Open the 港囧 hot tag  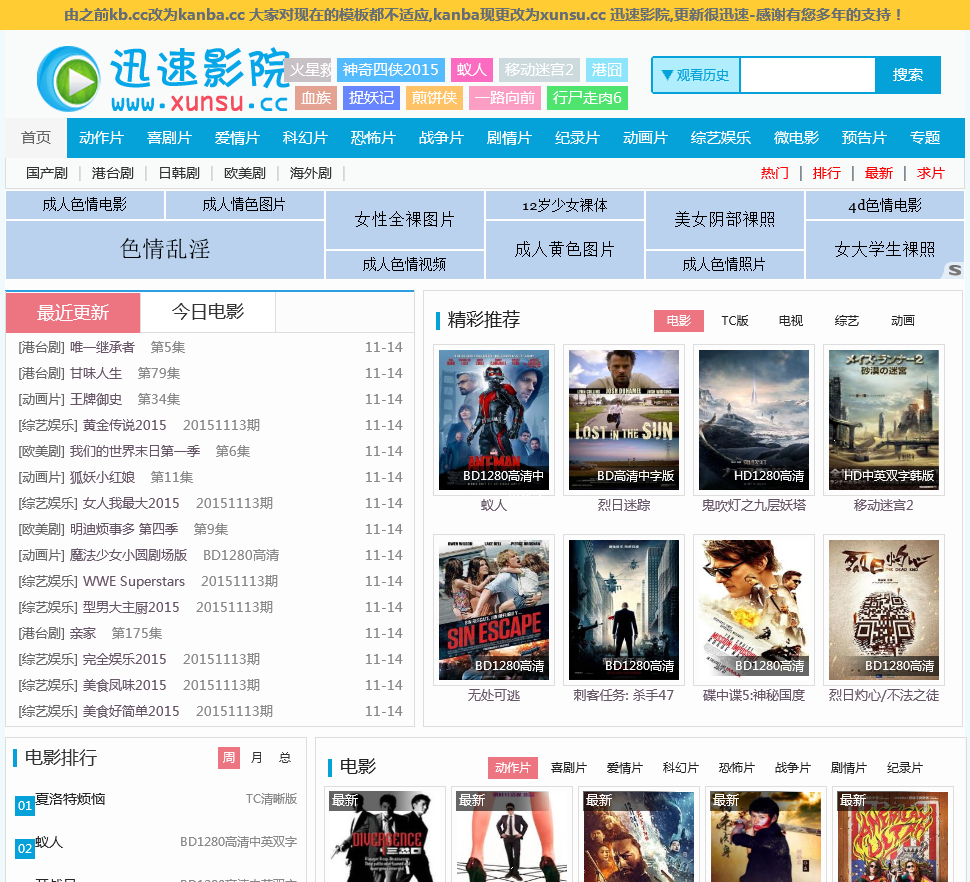pos(606,70)
